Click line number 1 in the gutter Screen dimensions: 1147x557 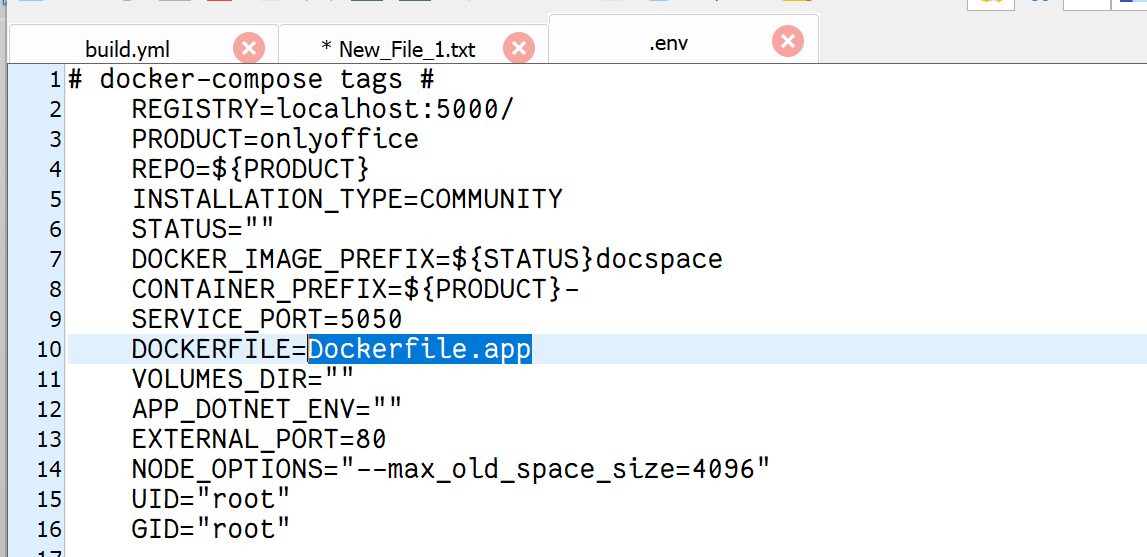click(x=55, y=79)
